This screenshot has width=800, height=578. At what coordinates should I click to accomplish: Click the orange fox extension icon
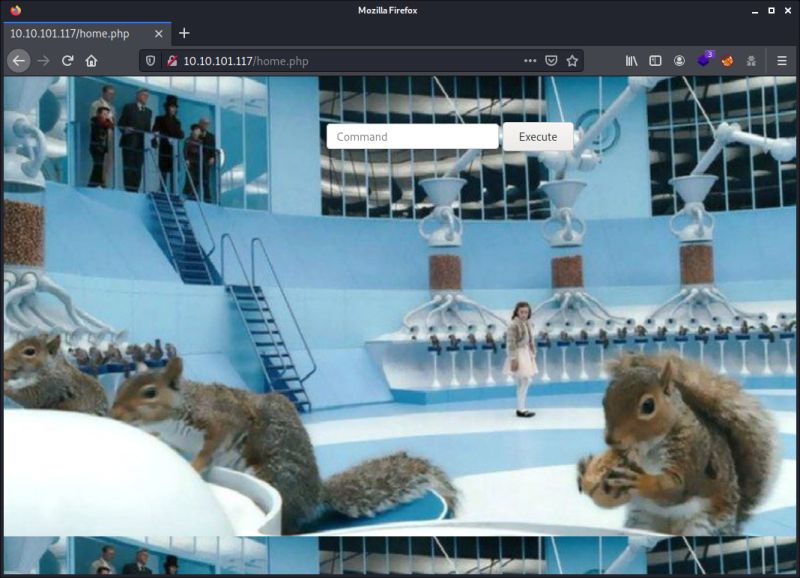(728, 60)
